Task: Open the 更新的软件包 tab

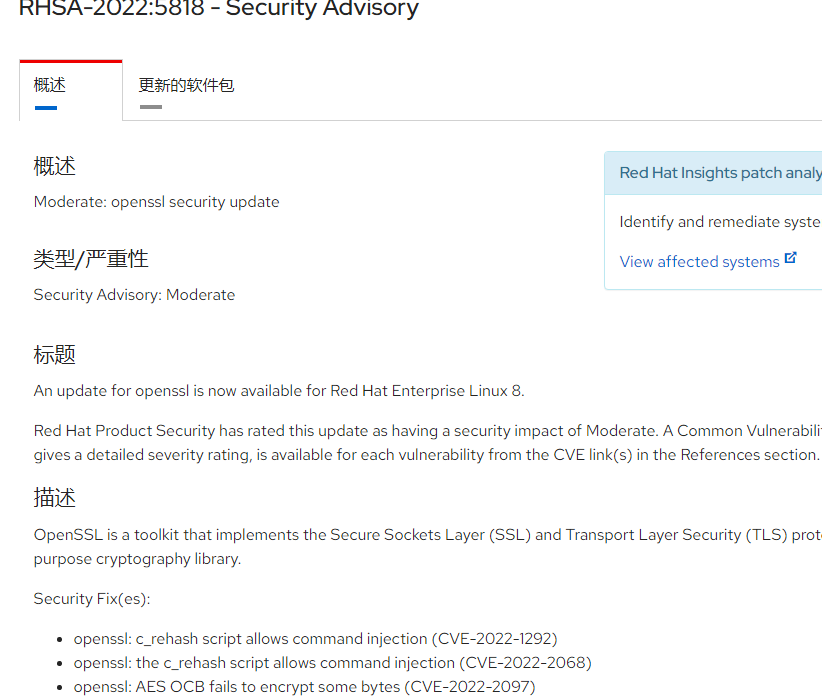Action: pos(186,85)
